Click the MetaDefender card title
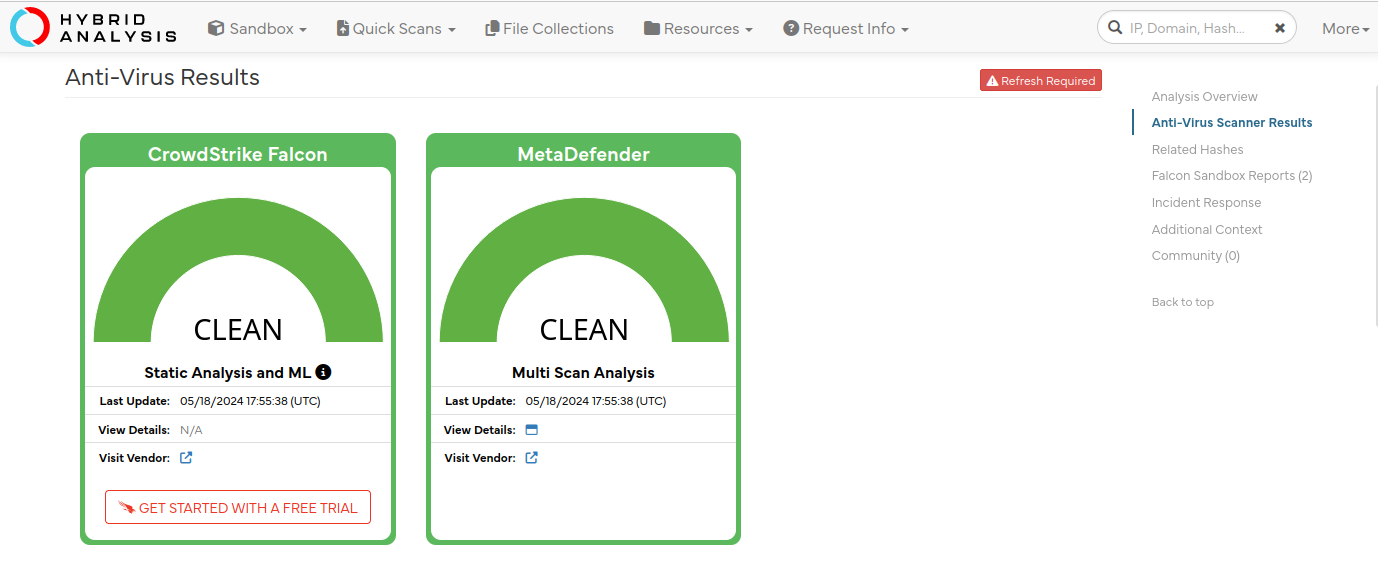1378x569 pixels. click(x=583, y=154)
